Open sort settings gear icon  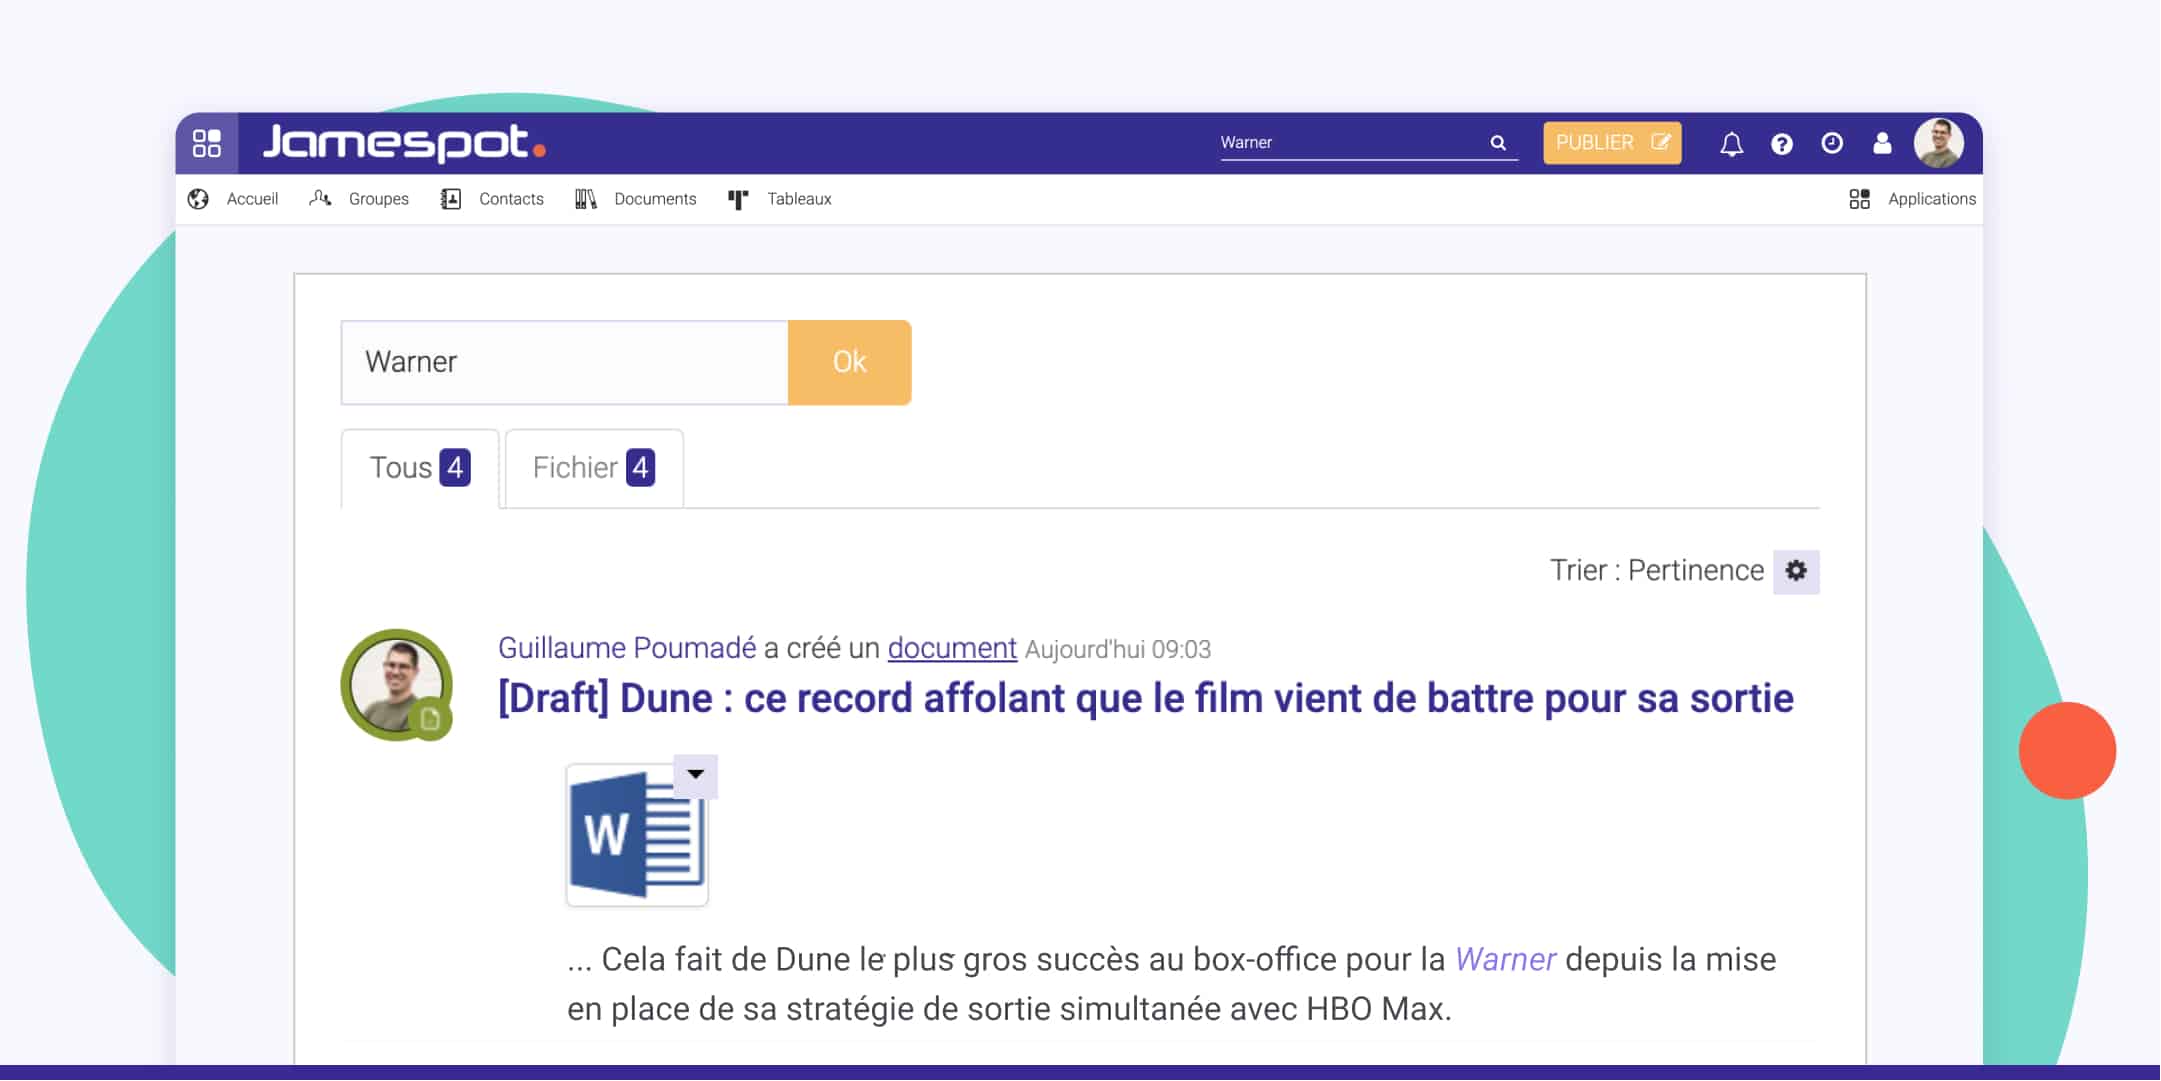1796,571
